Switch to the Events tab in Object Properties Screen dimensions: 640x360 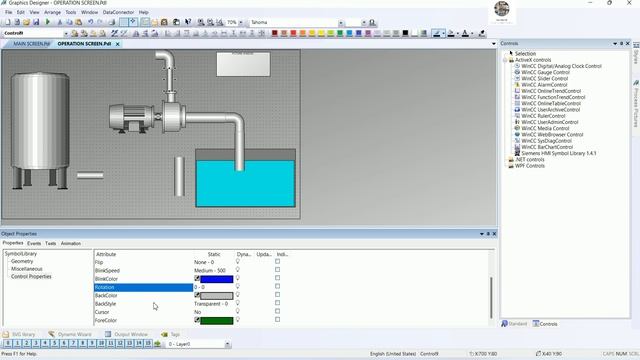[x=34, y=243]
